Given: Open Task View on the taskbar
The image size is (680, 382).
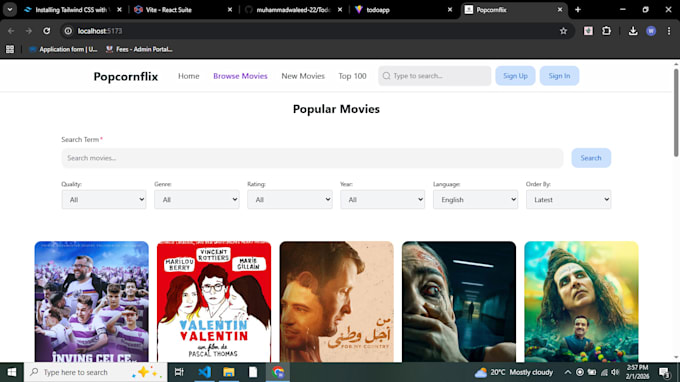Looking at the screenshot, I should (x=179, y=372).
